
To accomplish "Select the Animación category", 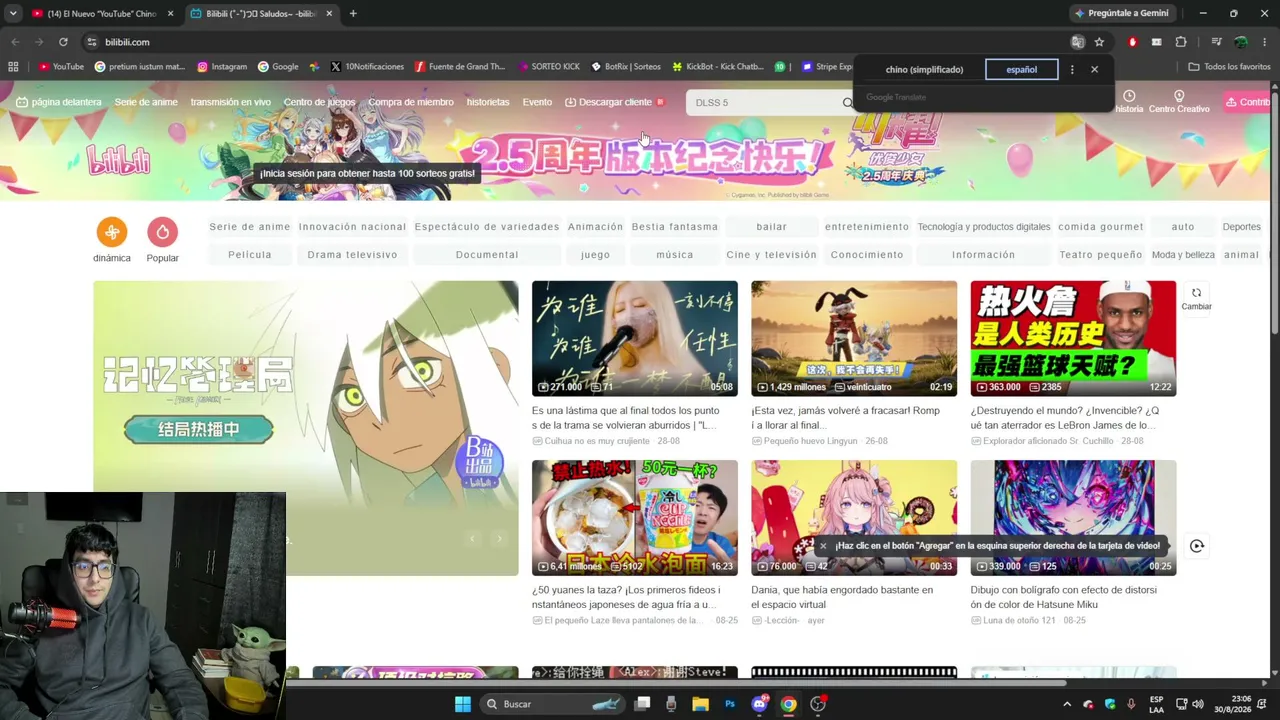I will pos(595,227).
